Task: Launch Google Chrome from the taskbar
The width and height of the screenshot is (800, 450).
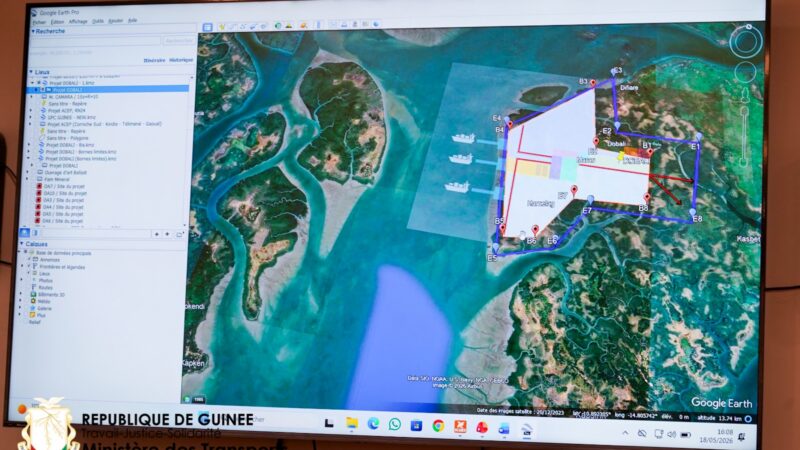Action: 438,425
